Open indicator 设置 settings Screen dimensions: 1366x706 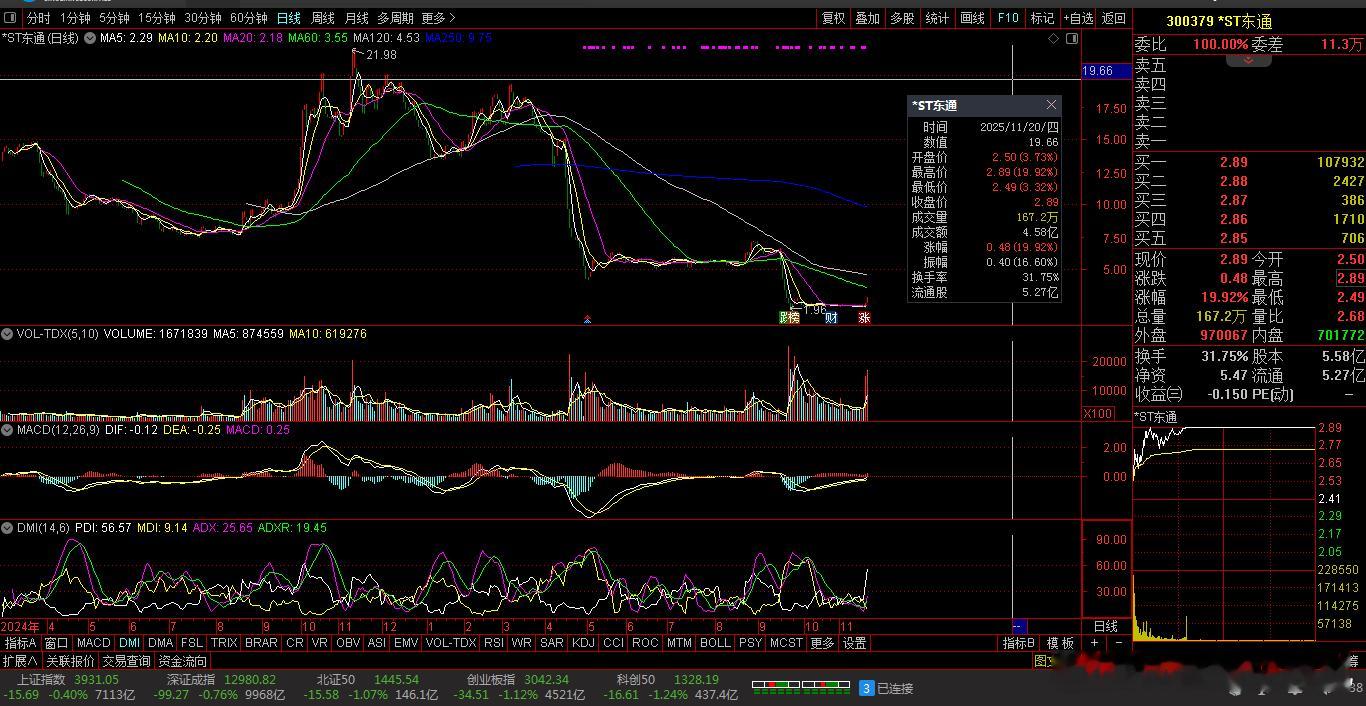click(854, 643)
